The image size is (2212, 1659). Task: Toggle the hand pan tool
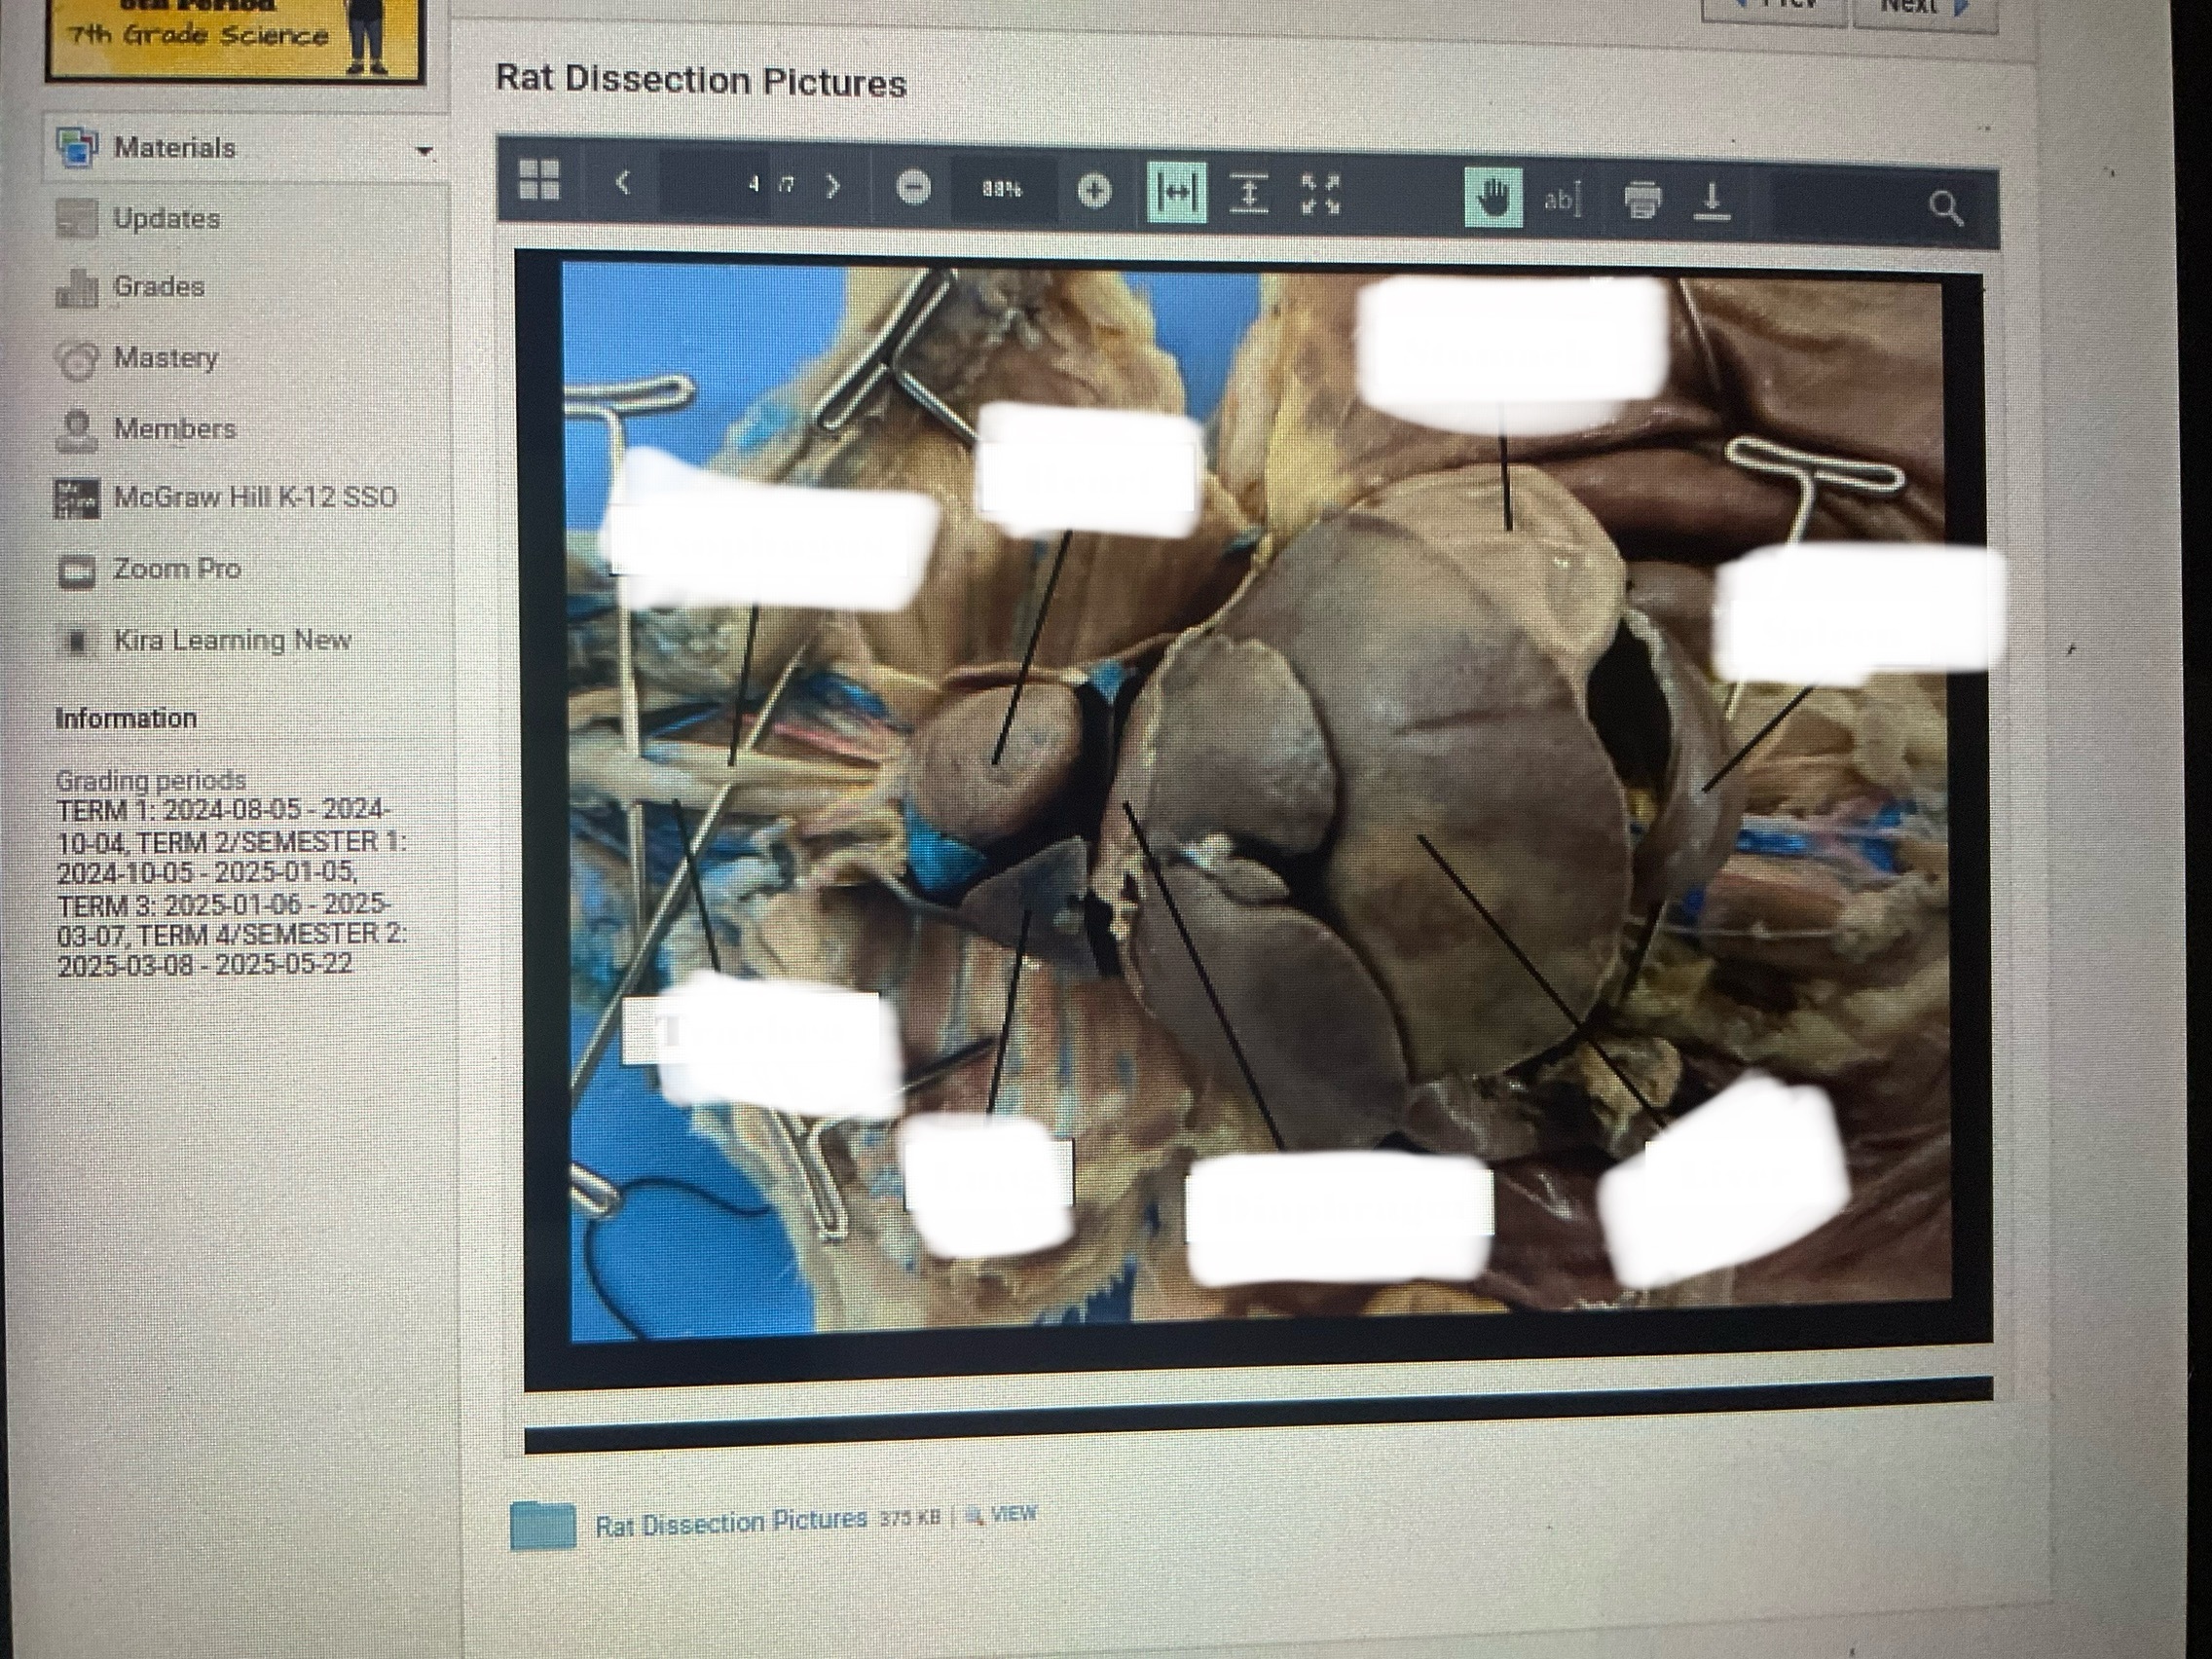click(x=1493, y=198)
